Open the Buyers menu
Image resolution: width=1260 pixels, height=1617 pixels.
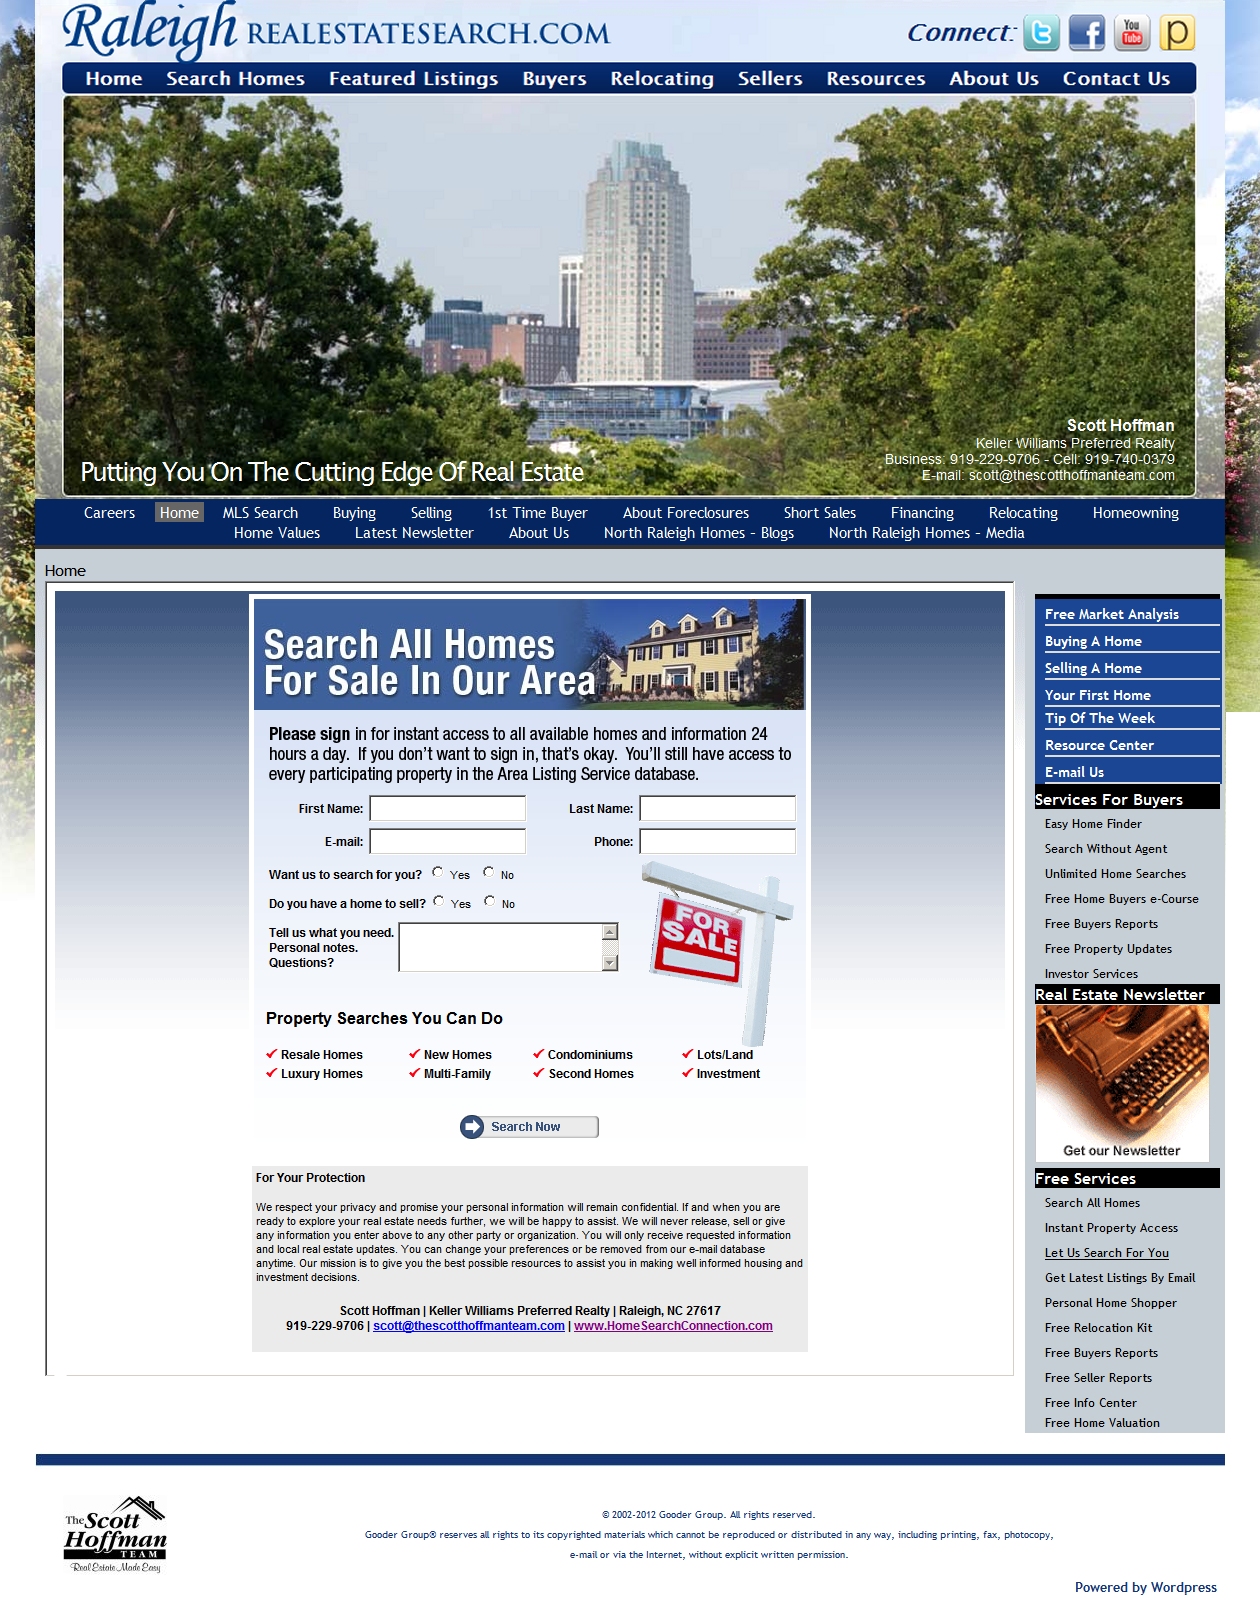554,78
